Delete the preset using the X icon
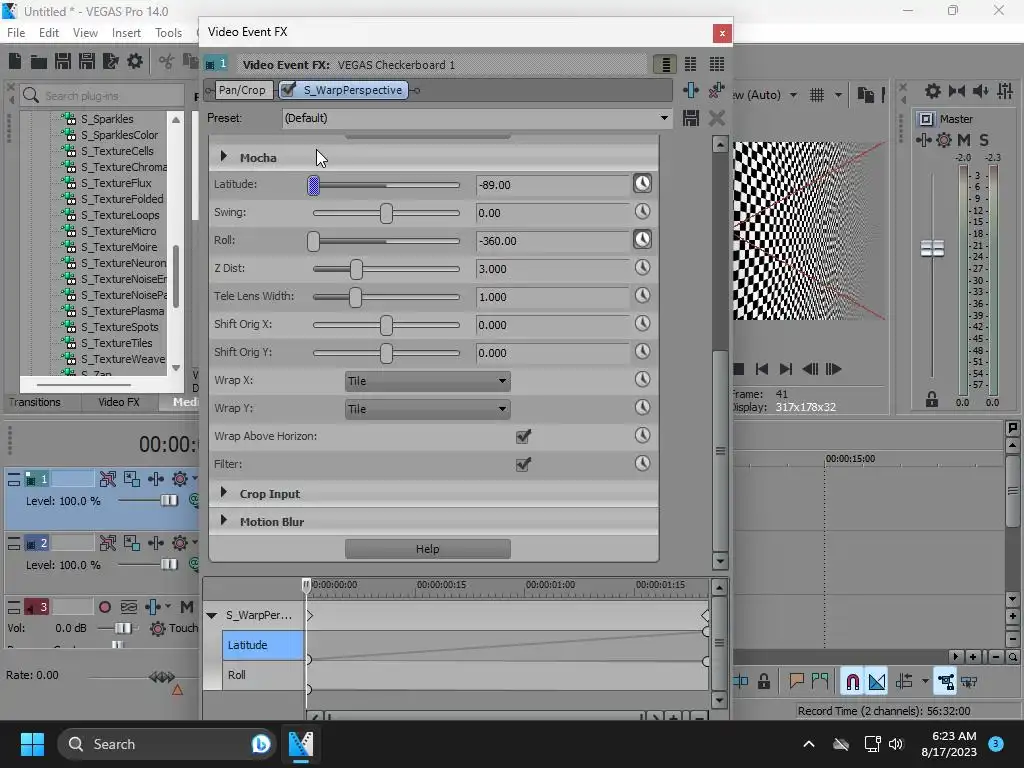The image size is (1024, 768). coord(716,118)
